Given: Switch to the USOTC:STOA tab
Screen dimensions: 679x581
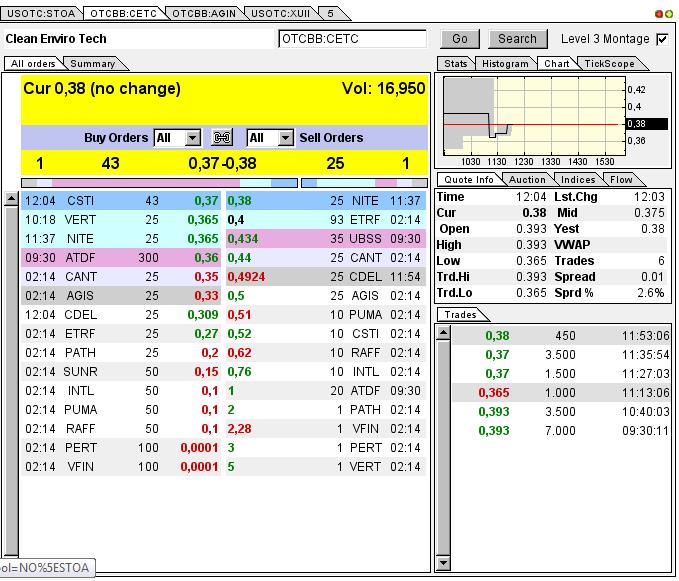Looking at the screenshot, I should [x=41, y=13].
